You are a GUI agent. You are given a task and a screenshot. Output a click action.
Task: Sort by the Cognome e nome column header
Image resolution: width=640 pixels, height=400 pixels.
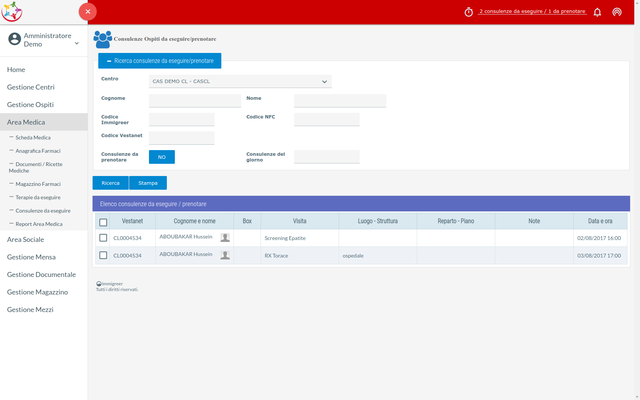(x=194, y=221)
